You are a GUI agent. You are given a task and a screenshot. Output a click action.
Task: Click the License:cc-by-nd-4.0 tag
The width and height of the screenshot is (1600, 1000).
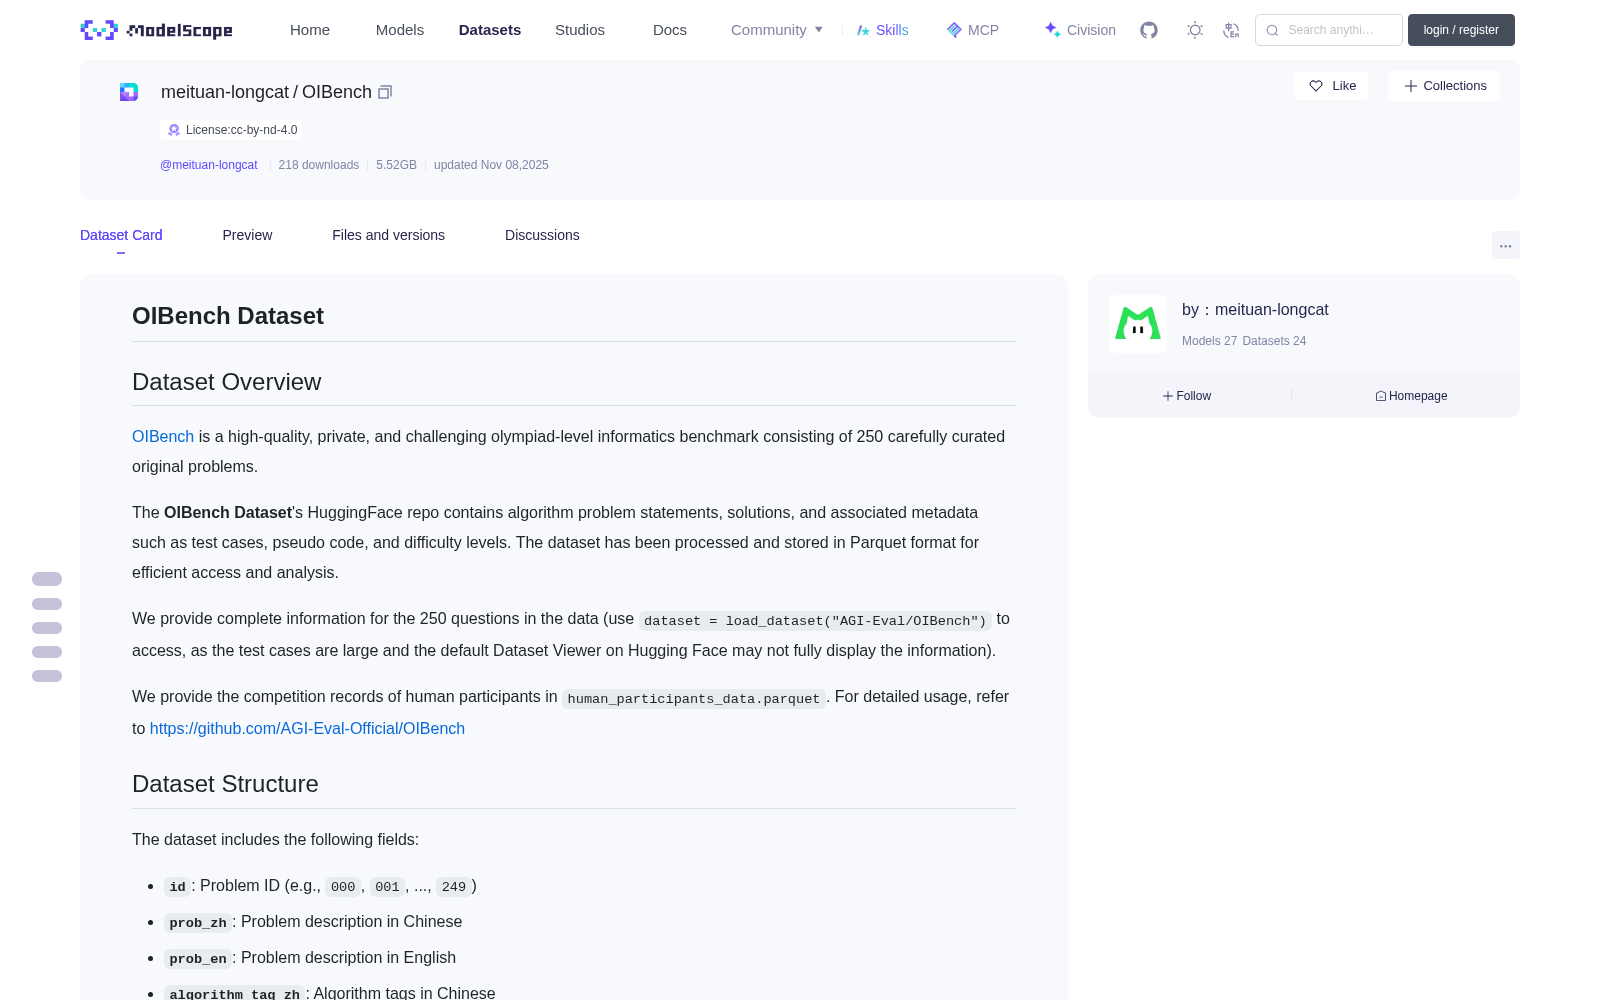(x=232, y=130)
